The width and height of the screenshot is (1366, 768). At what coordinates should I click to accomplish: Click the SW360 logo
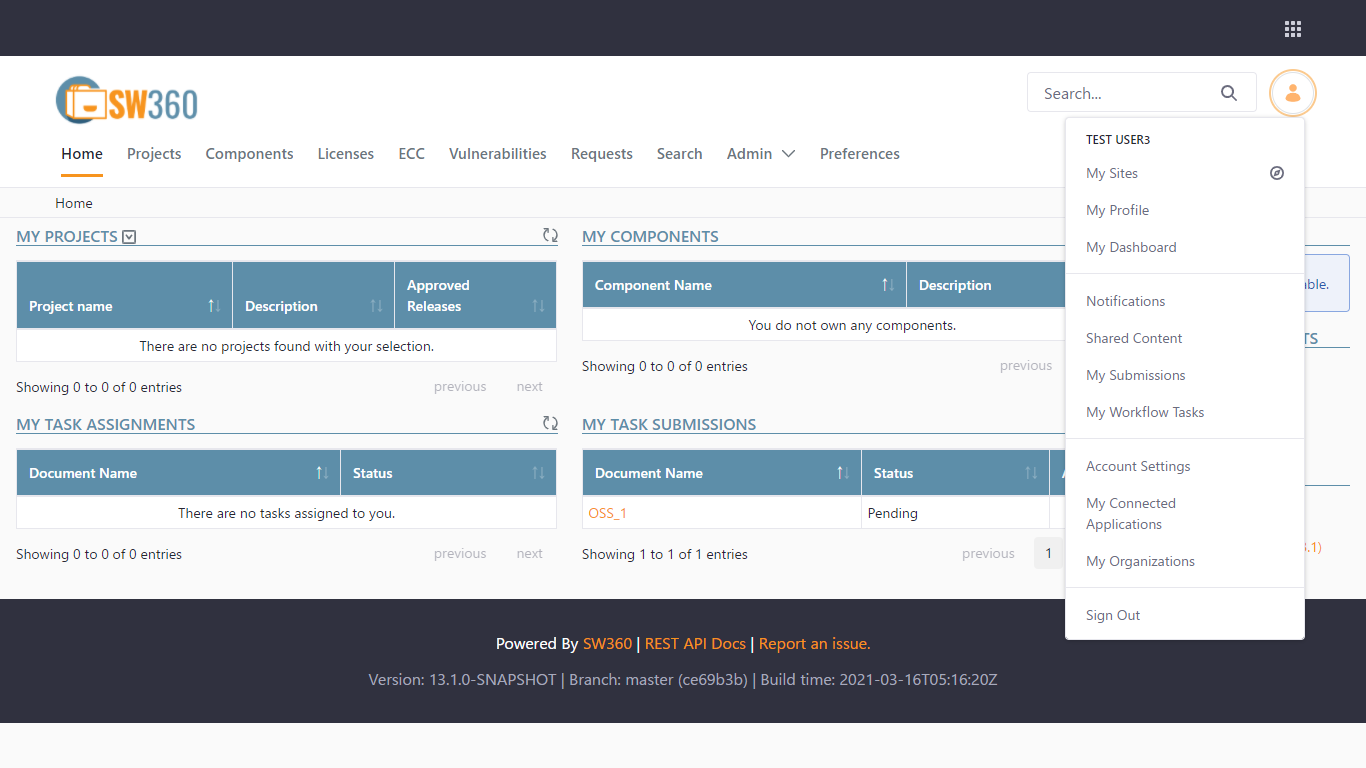[x=127, y=100]
